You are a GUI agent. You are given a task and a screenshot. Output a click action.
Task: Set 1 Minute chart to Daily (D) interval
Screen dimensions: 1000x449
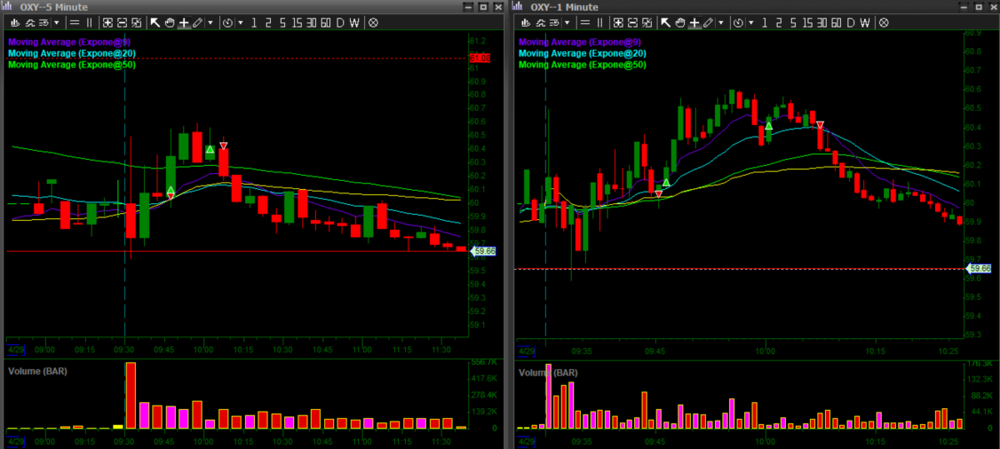850,21
